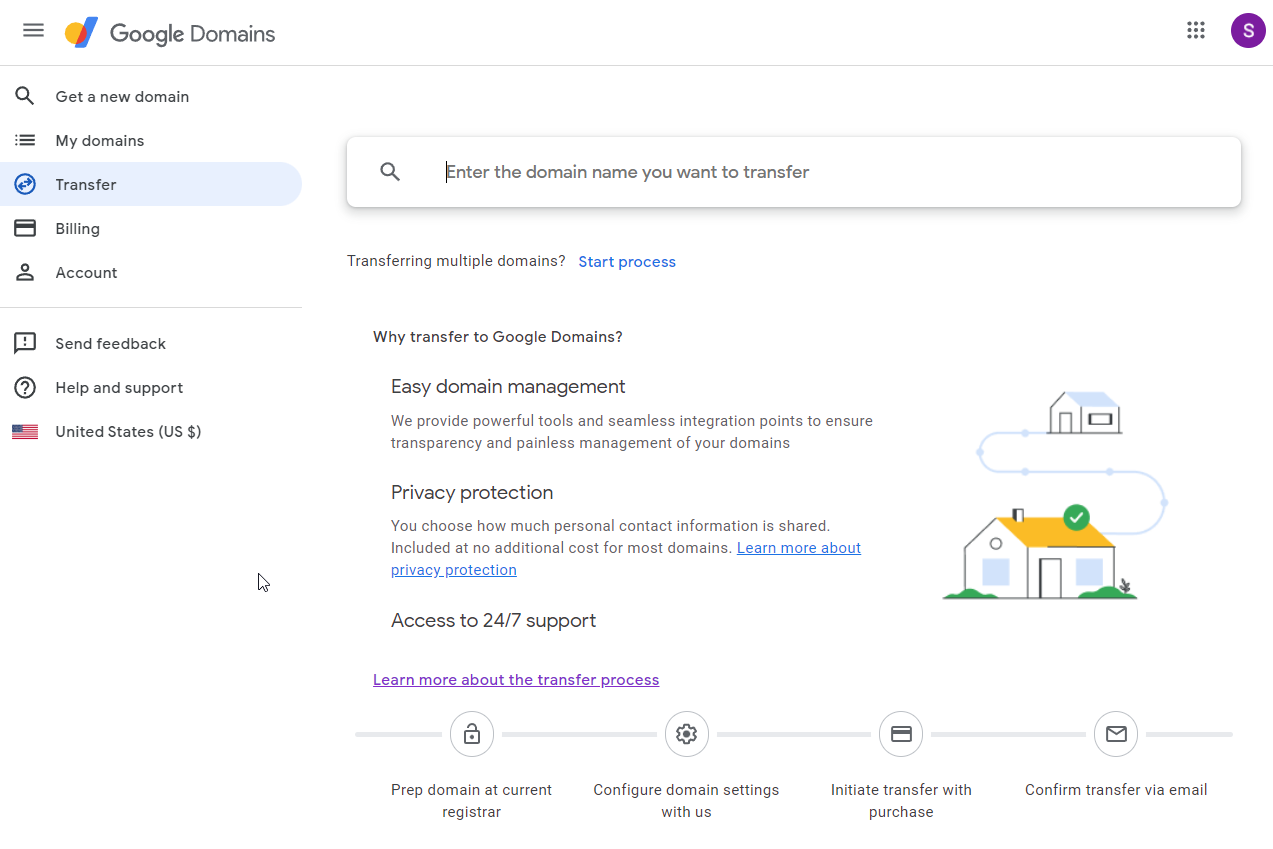Click the lock icon for prep step
The image size is (1273, 849).
pos(472,734)
